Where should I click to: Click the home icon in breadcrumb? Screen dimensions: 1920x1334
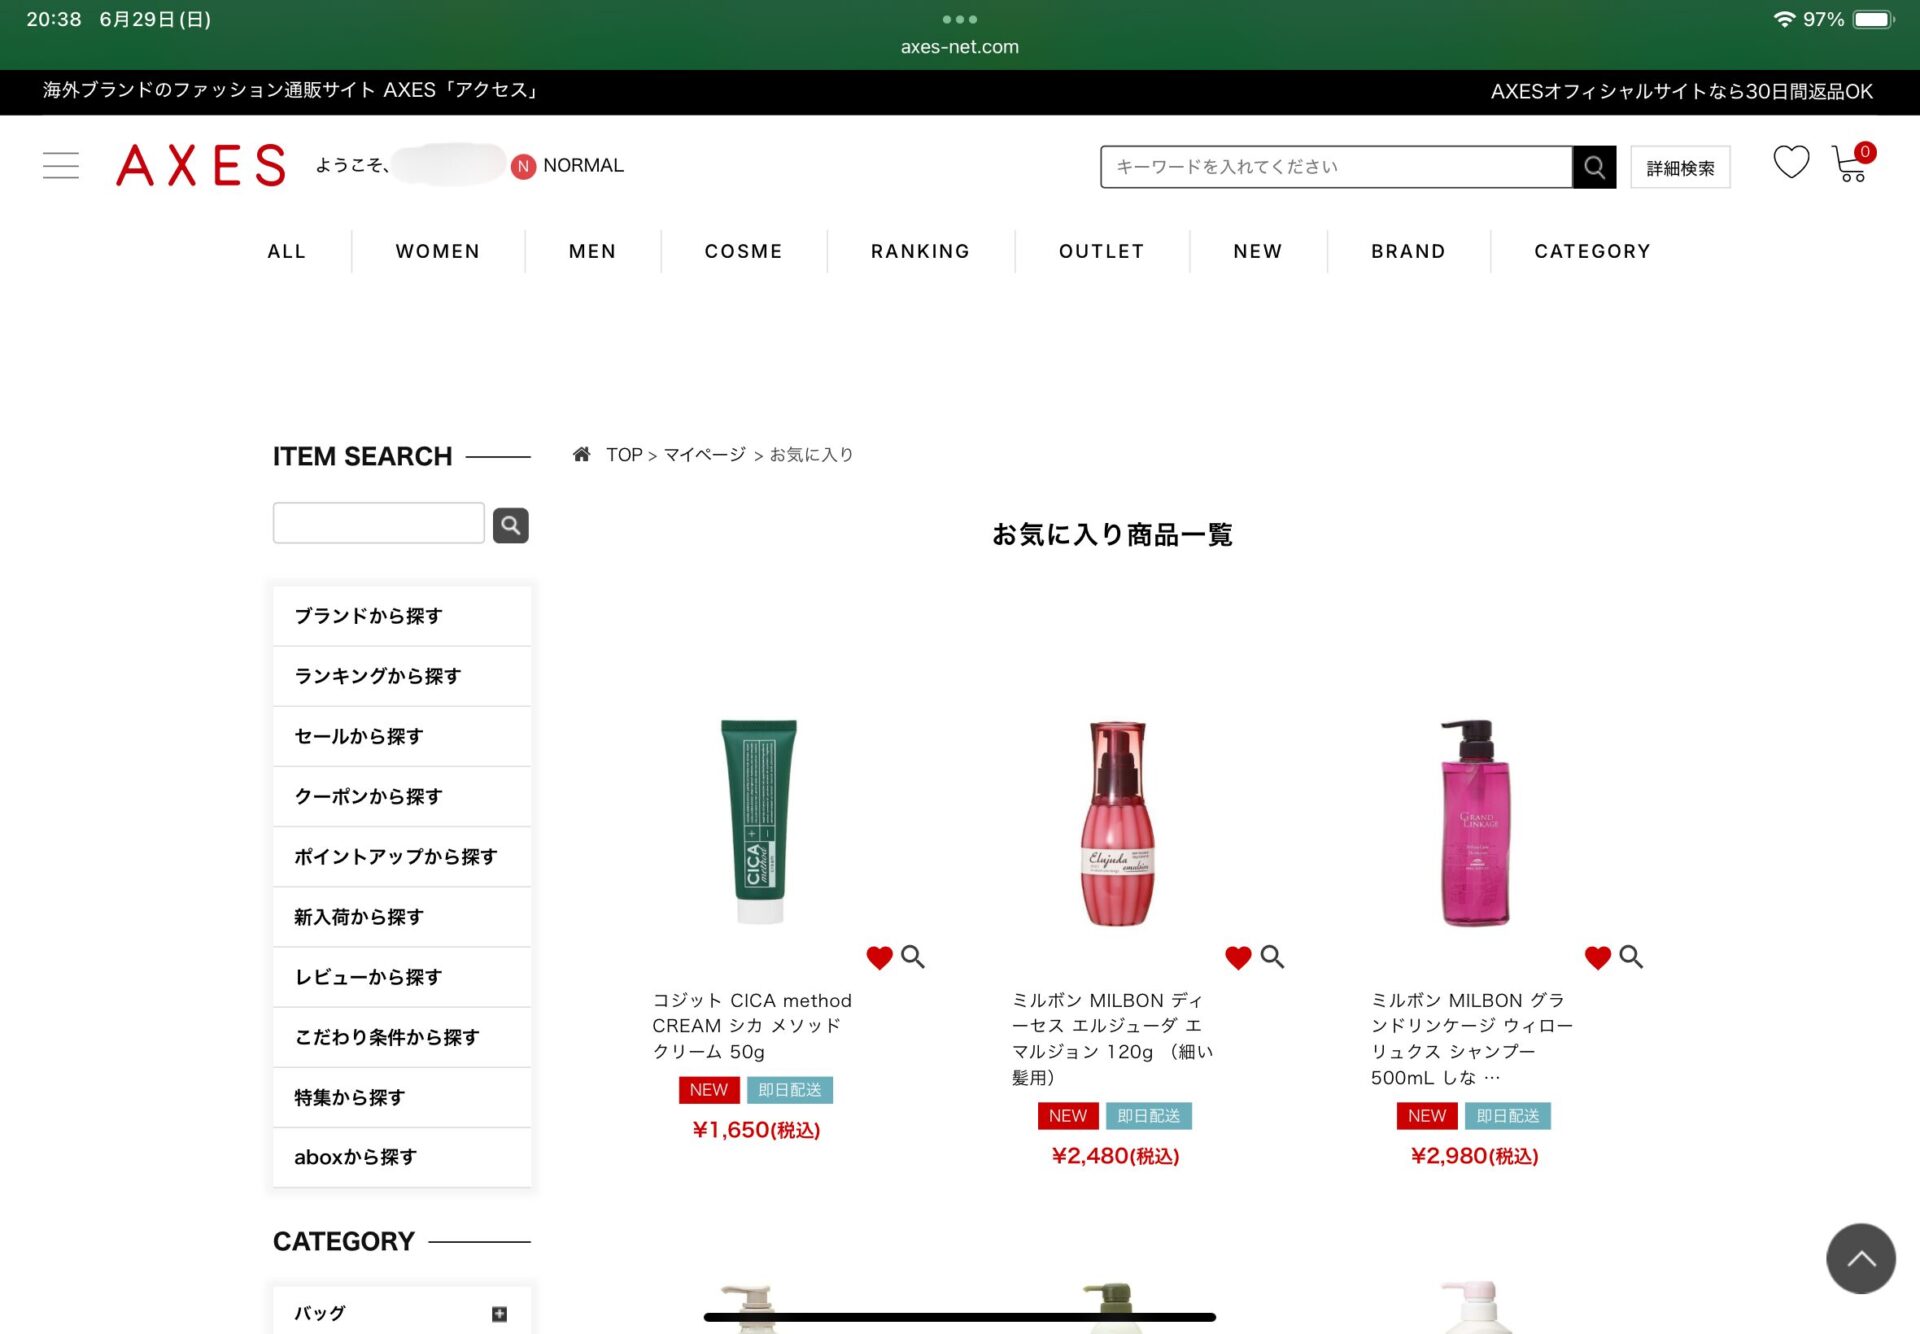click(x=581, y=455)
